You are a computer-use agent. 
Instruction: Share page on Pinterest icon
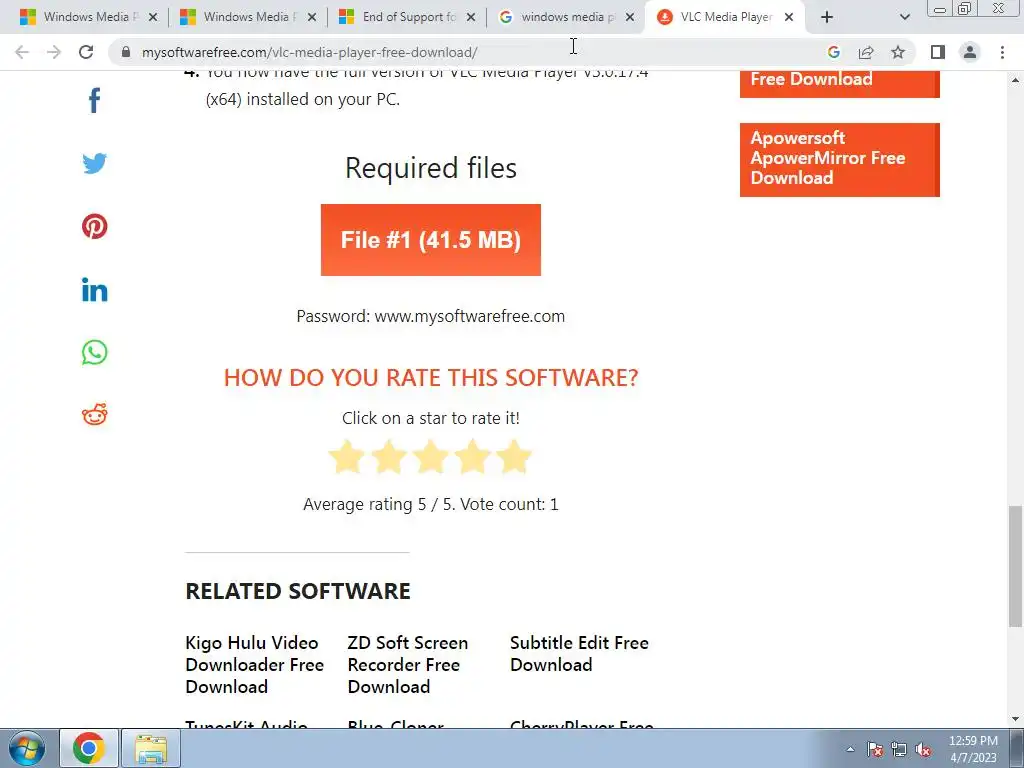95,227
